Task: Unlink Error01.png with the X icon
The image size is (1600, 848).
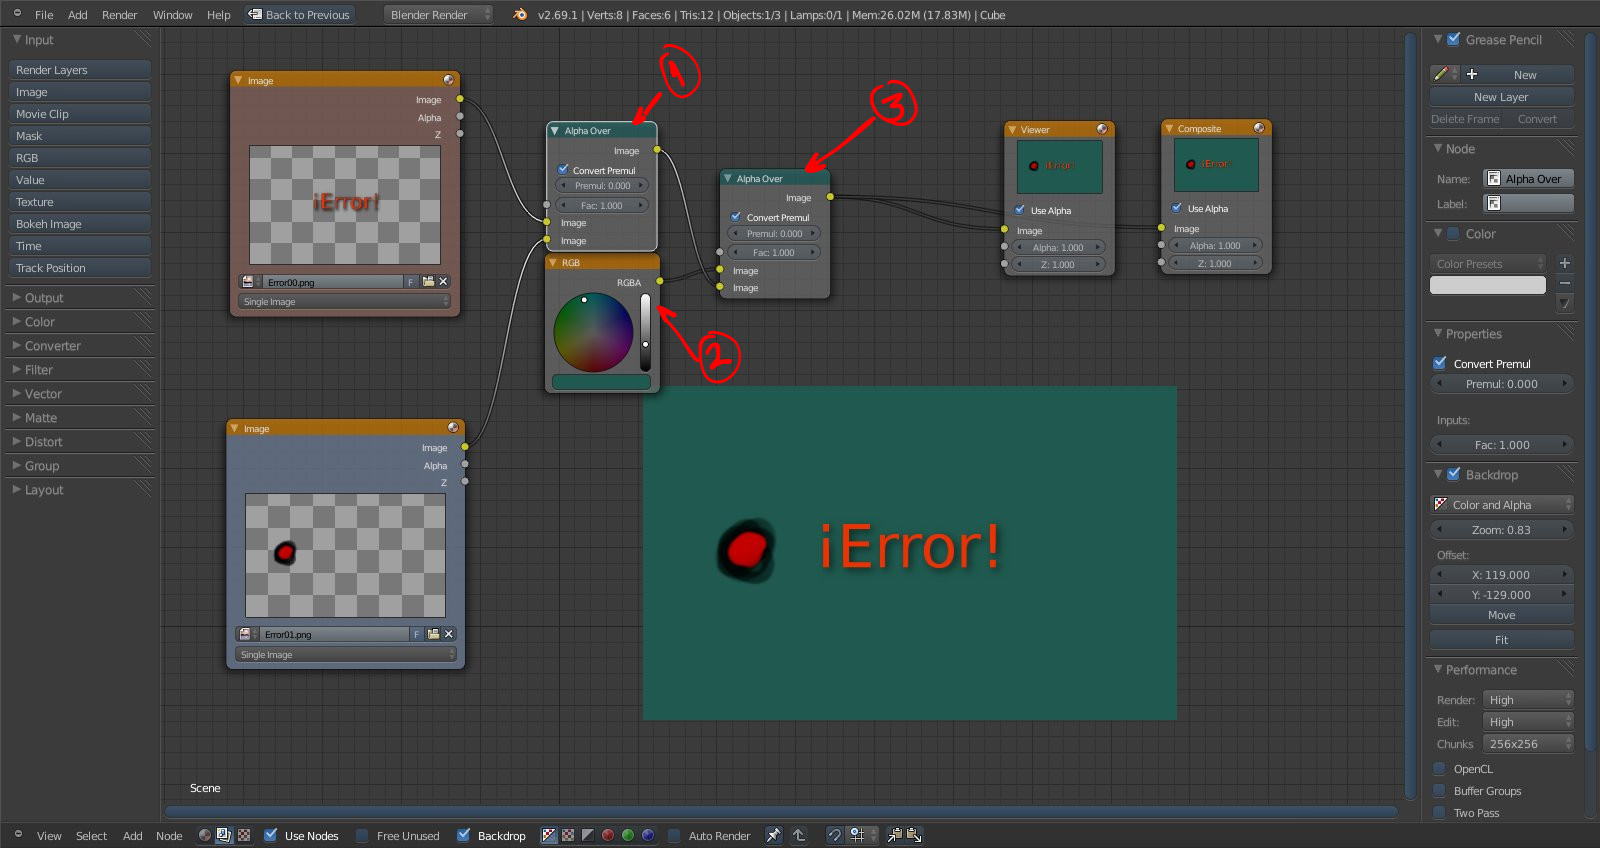Action: point(449,634)
